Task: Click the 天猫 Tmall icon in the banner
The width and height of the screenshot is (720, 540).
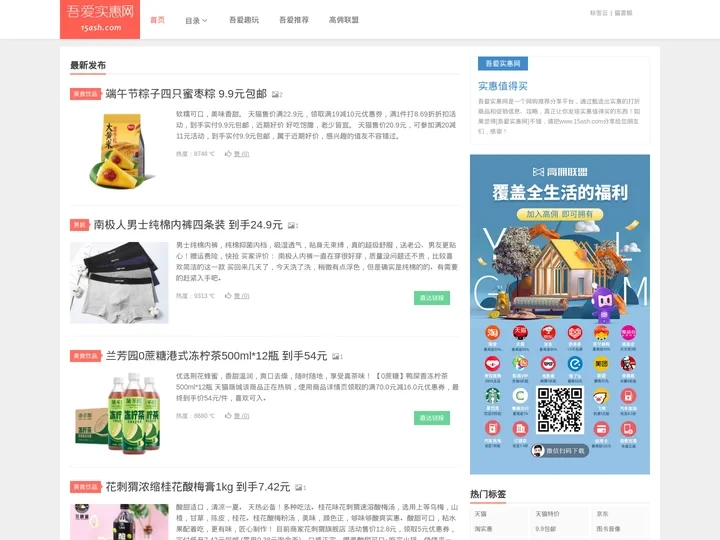Action: pyautogui.click(x=520, y=332)
